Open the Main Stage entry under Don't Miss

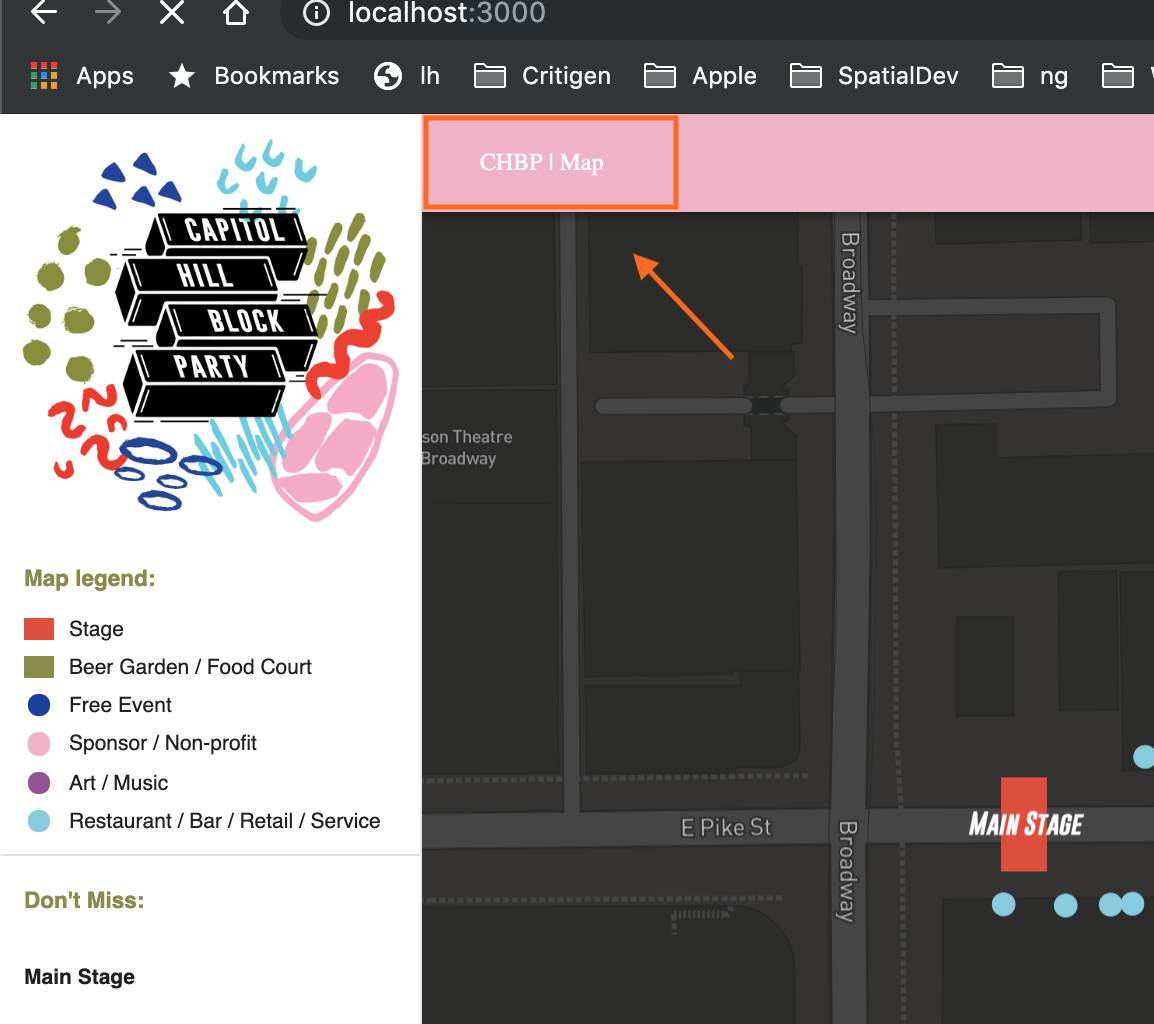pos(79,977)
